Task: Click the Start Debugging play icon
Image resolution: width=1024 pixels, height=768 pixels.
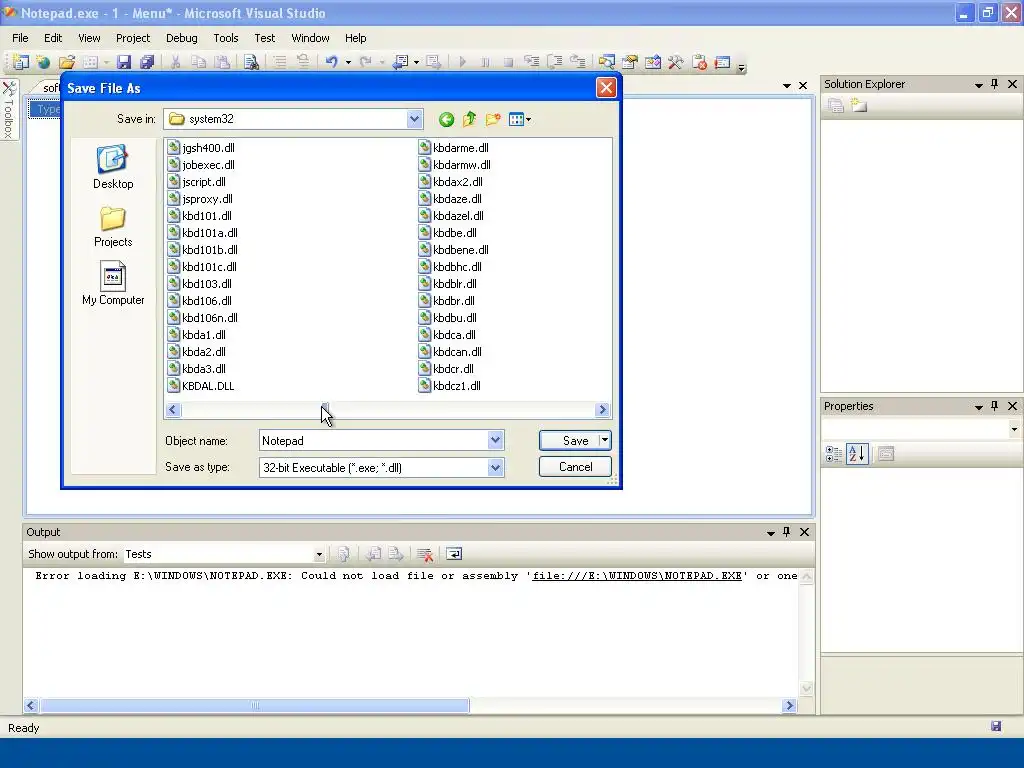Action: point(462,62)
